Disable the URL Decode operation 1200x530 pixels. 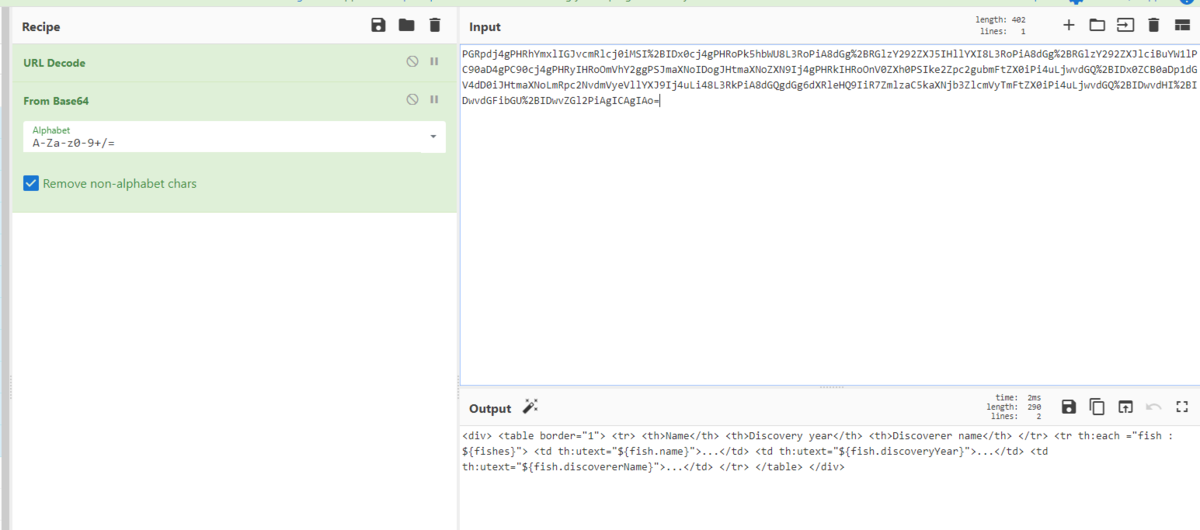click(412, 62)
